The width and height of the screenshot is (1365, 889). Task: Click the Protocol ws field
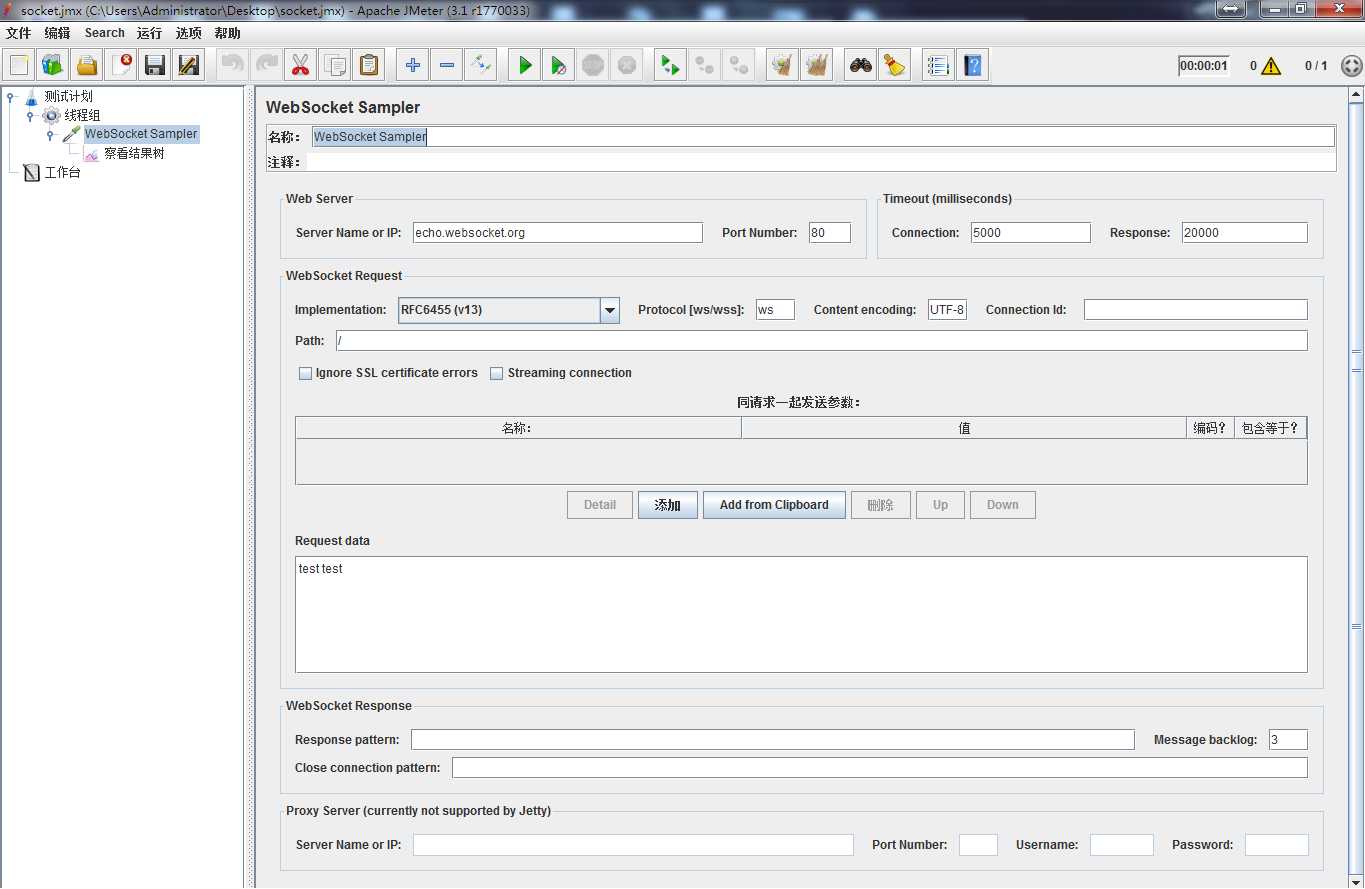pyautogui.click(x=775, y=310)
